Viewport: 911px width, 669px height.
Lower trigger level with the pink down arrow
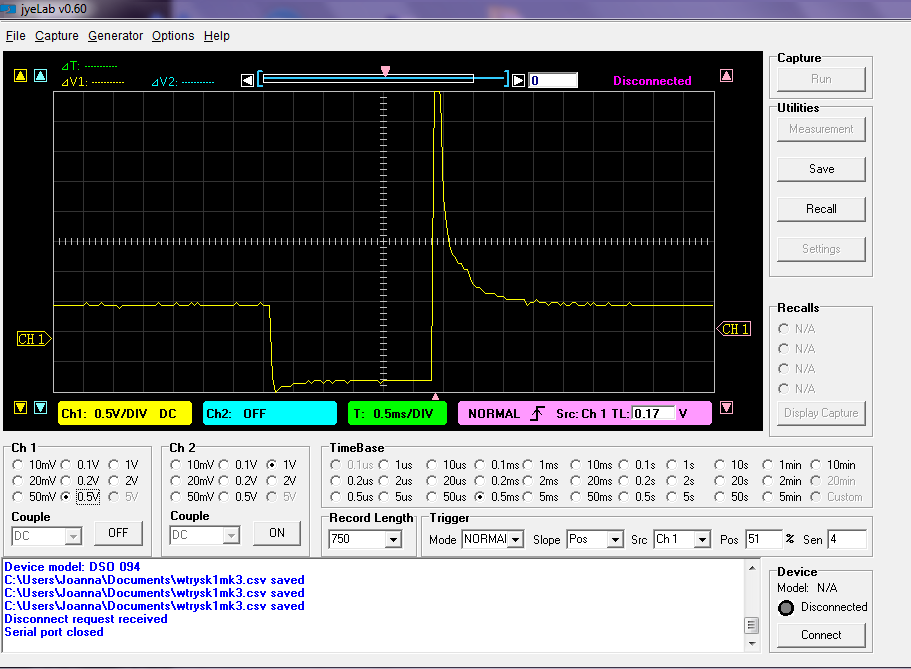pos(727,407)
